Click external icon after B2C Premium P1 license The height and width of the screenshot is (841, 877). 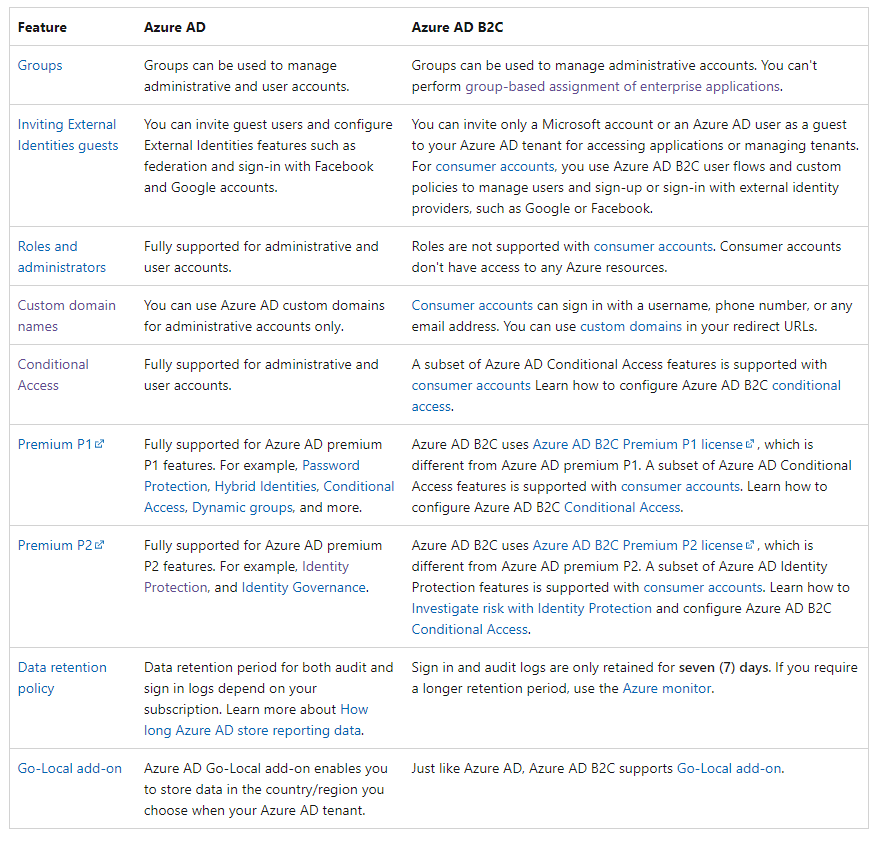(749, 444)
